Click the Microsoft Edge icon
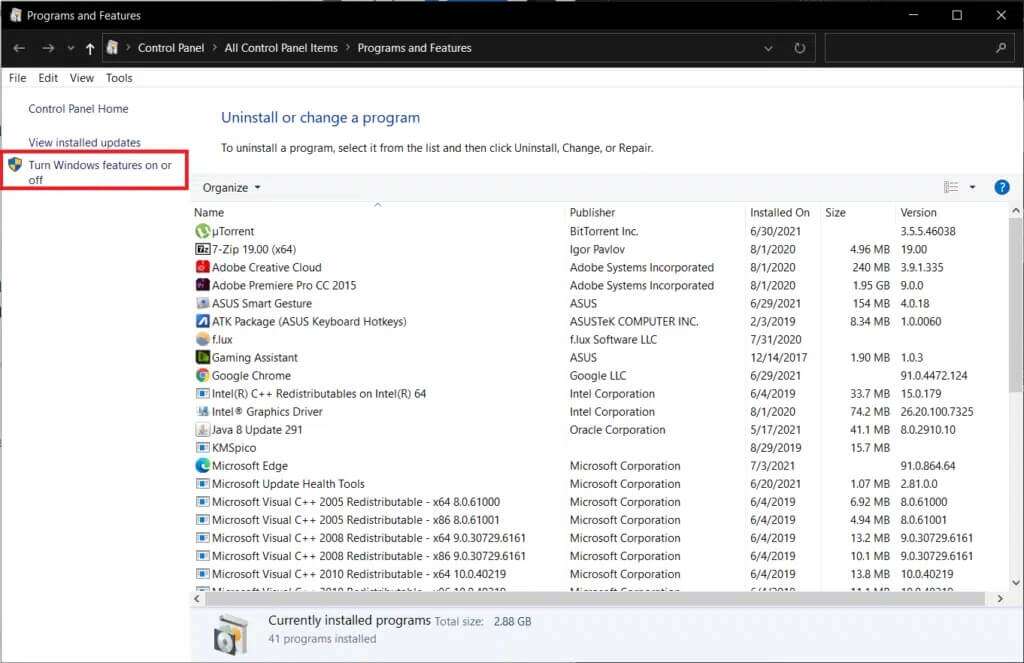Screen dimensions: 1024x663 tap(202, 466)
